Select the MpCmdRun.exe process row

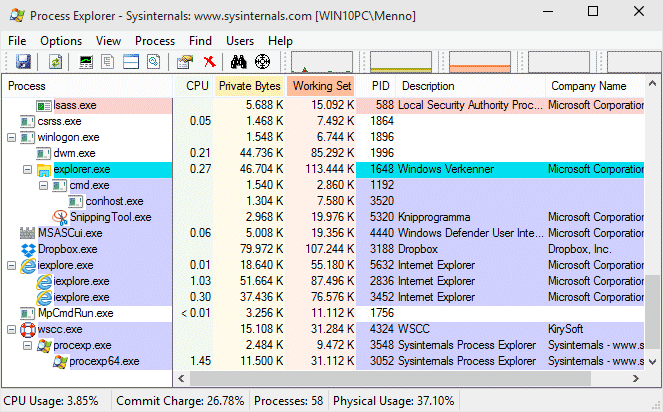coord(323,313)
